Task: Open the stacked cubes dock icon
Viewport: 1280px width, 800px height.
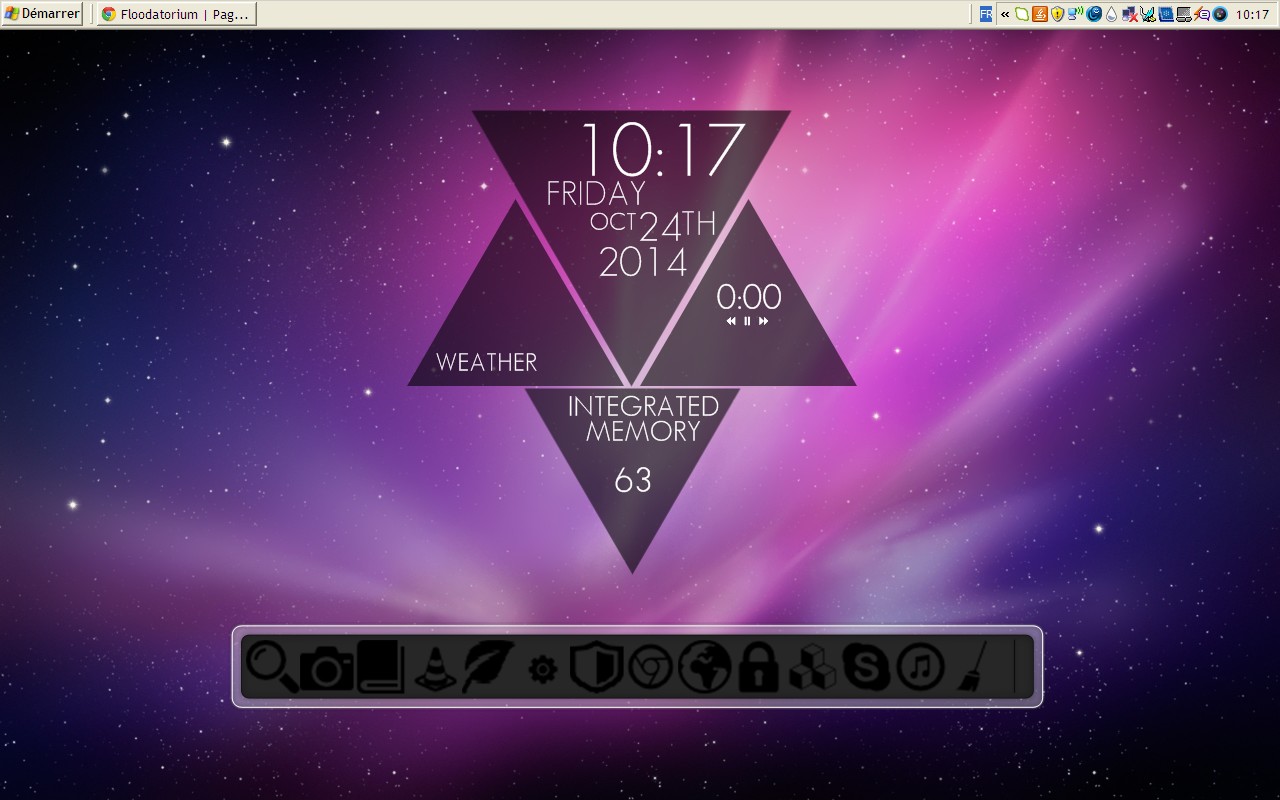Action: click(812, 667)
